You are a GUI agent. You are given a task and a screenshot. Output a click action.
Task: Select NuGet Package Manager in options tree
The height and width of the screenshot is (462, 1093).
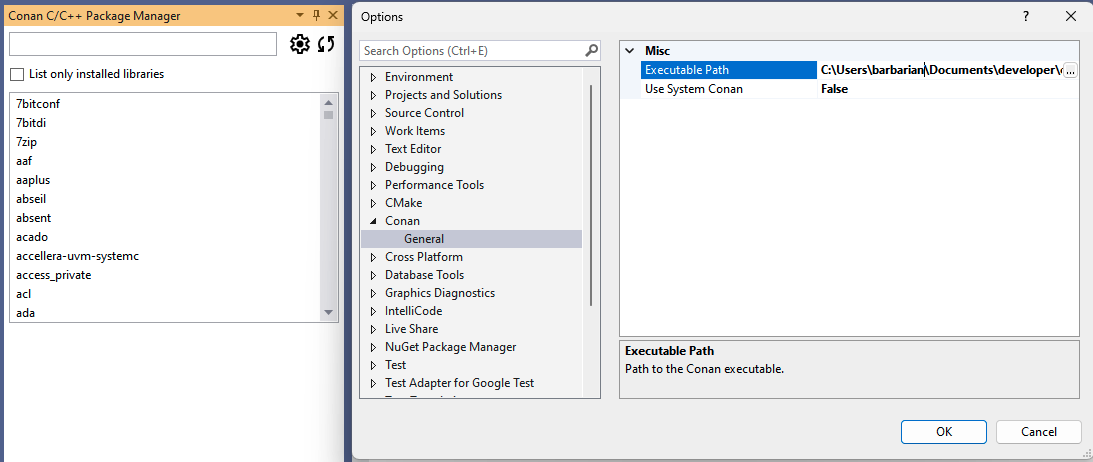pyautogui.click(x=450, y=347)
